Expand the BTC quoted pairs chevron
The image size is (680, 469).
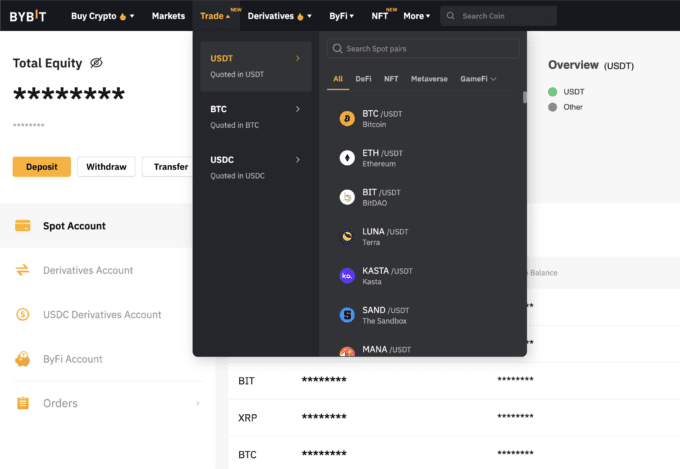tap(298, 109)
